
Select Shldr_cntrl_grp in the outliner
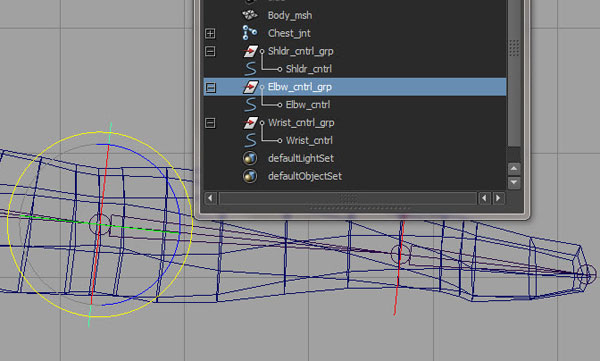301,51
